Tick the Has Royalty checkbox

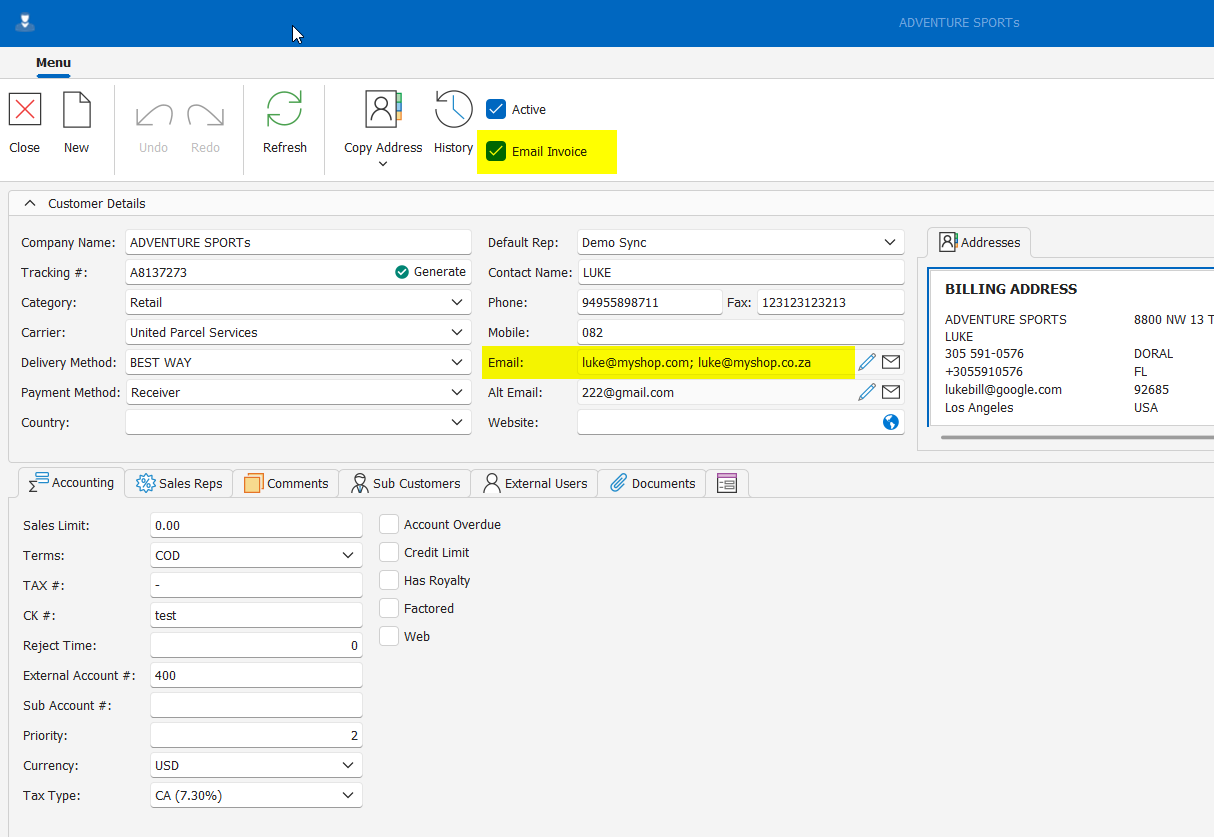click(x=389, y=580)
